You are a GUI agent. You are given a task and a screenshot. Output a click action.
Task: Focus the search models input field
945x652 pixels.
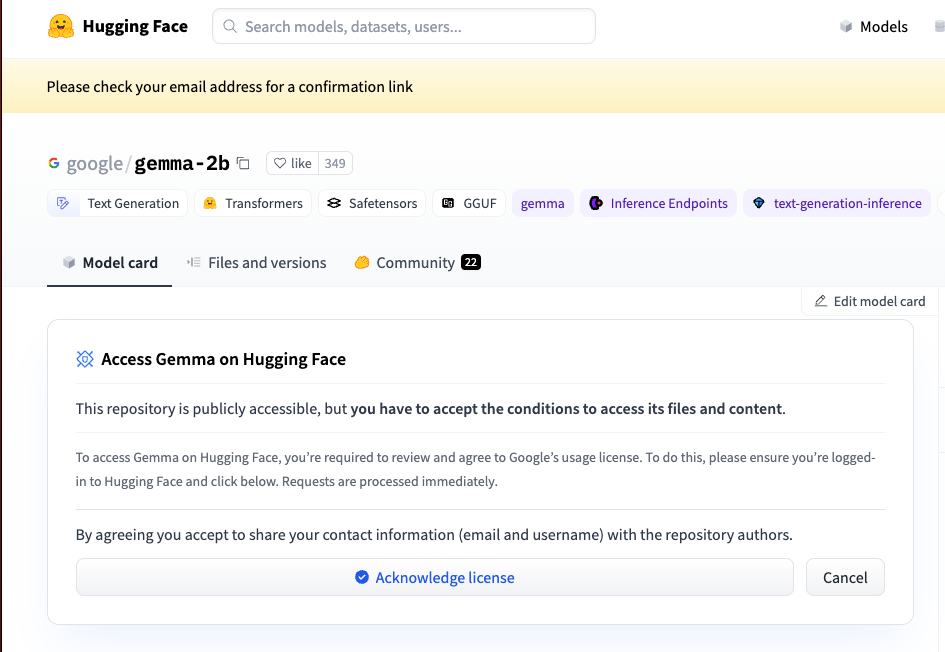(404, 27)
